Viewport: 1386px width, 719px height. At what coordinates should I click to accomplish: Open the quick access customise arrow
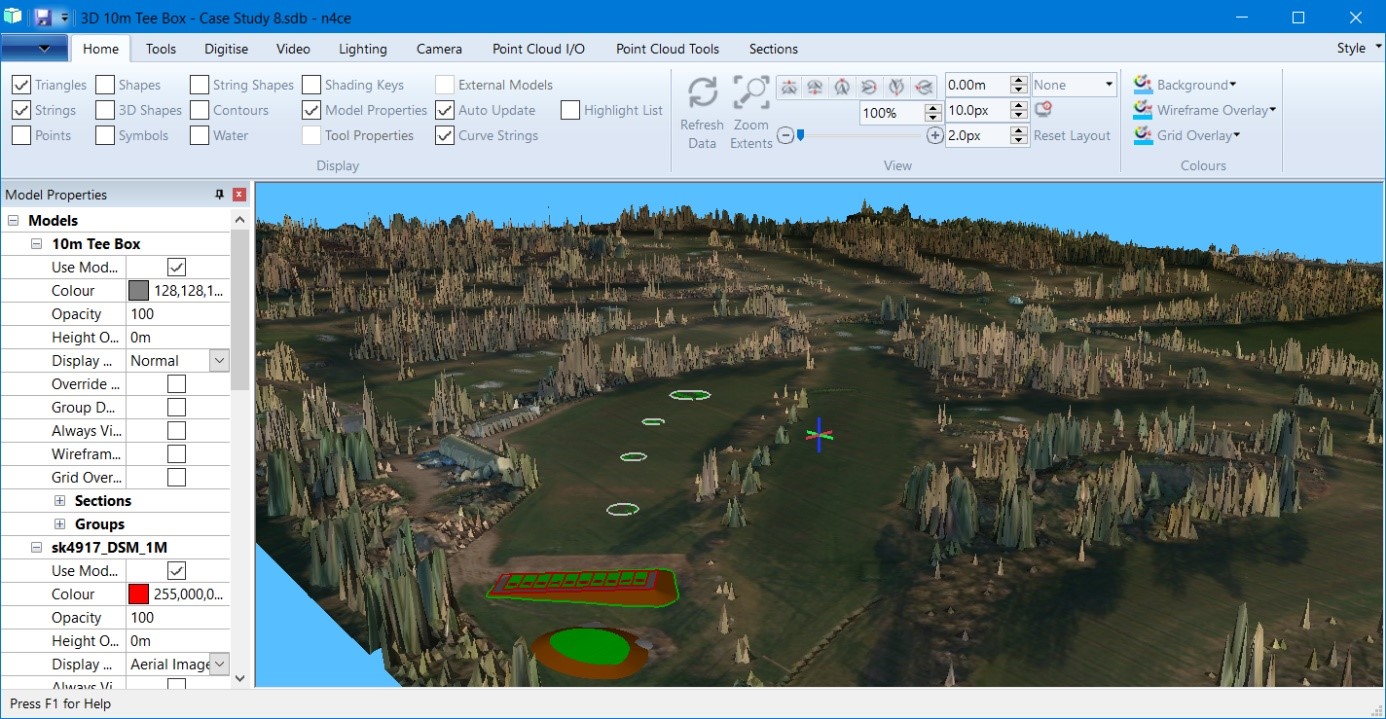(64, 18)
